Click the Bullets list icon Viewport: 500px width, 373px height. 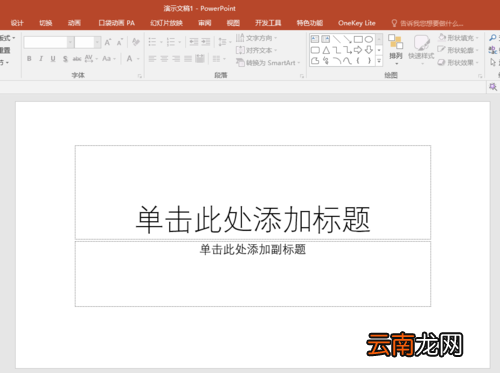click(x=152, y=42)
